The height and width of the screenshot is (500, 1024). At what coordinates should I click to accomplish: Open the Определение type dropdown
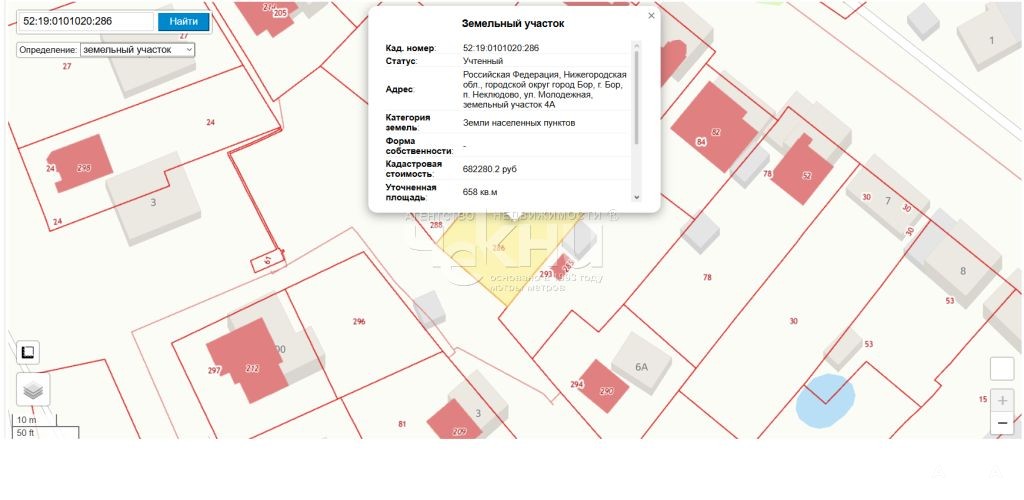point(138,49)
